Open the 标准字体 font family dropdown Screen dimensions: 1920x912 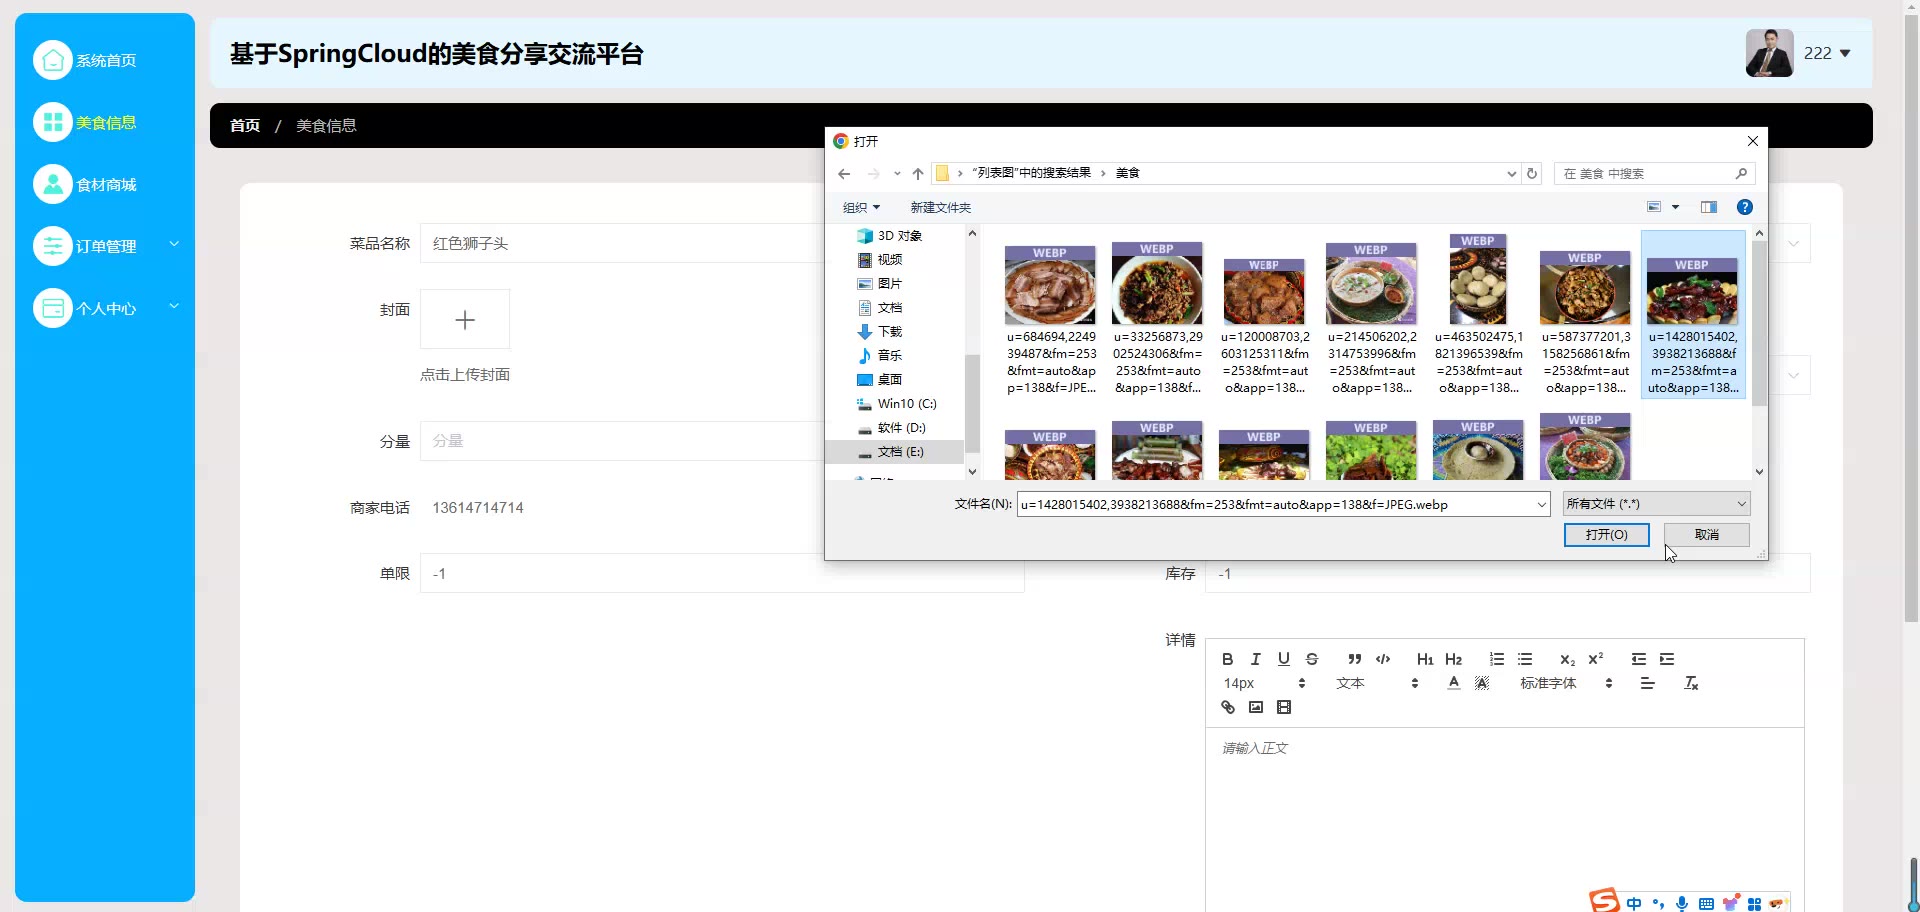(x=1565, y=683)
